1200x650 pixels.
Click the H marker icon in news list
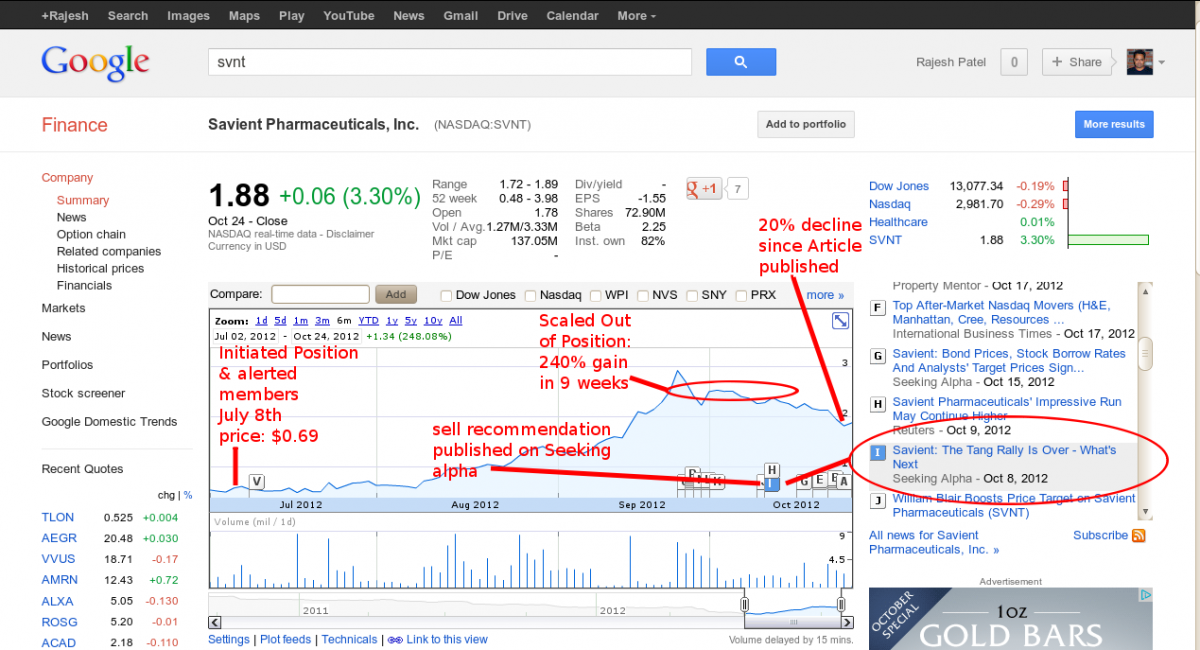(878, 403)
